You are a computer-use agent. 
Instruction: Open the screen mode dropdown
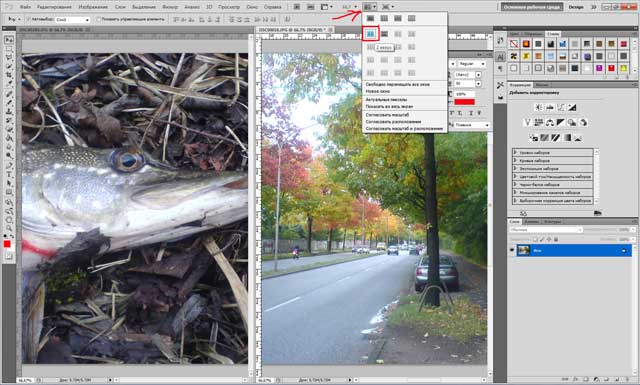pos(388,7)
